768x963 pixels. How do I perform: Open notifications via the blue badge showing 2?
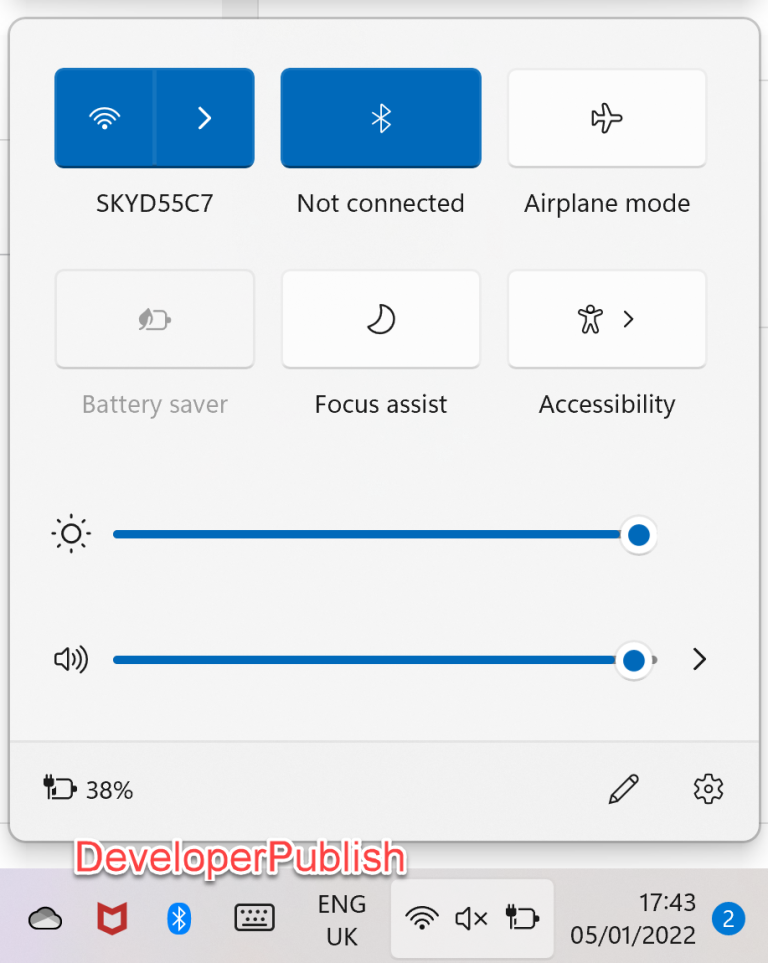[x=729, y=918]
